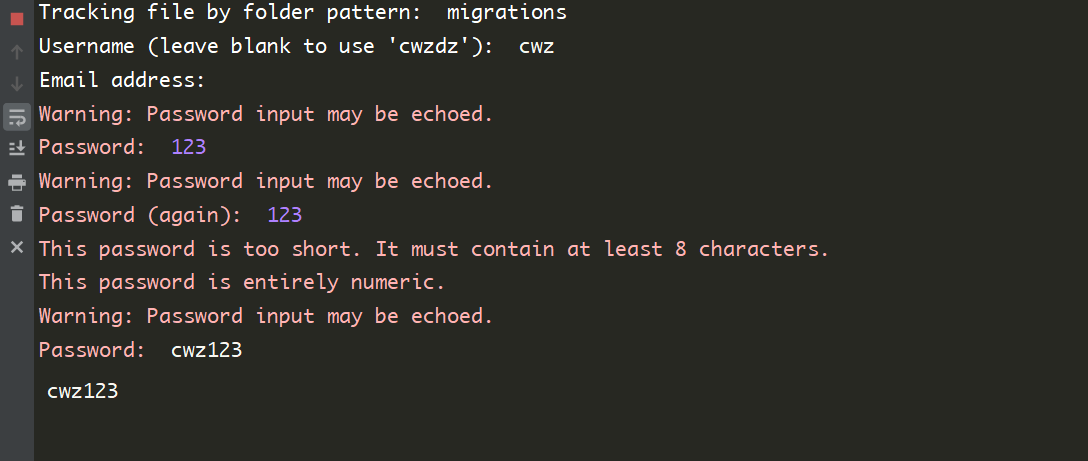
Task: Close the run tab with the X icon
Action: click(17, 247)
